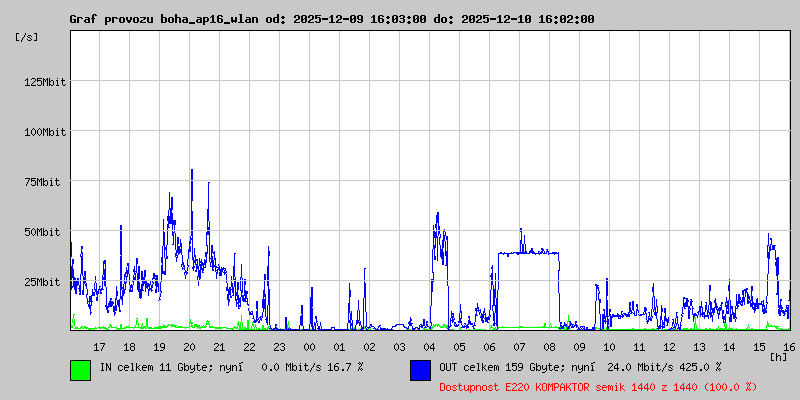800x400 pixels.
Task: Click hour label 20 on time axis
Action: point(189,347)
